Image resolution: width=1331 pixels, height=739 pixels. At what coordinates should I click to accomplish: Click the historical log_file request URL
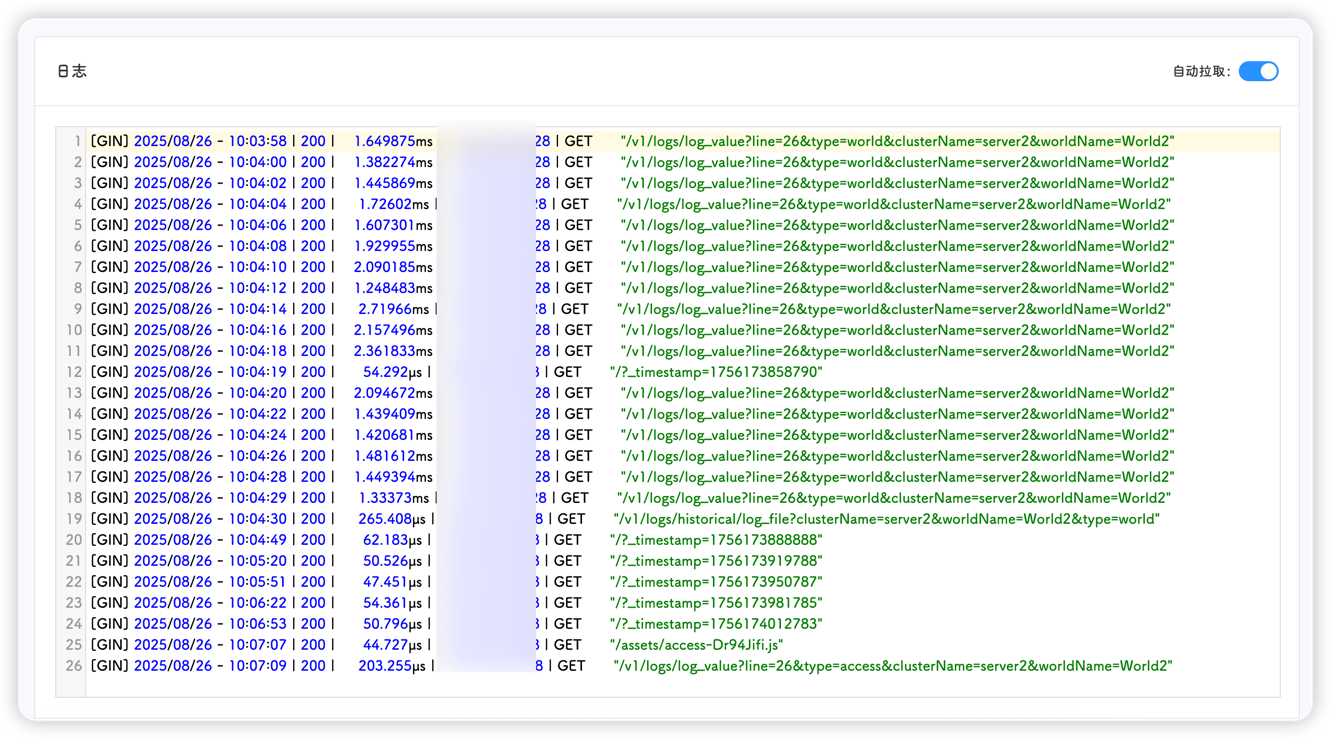(x=886, y=519)
